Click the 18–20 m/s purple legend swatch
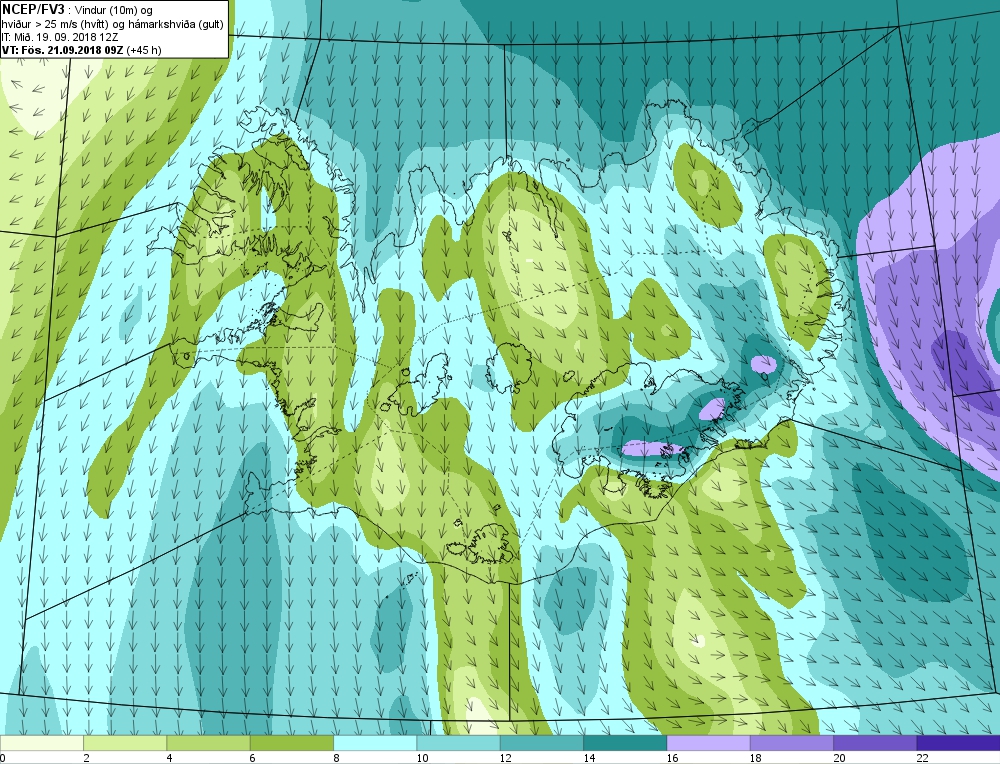 792,743
